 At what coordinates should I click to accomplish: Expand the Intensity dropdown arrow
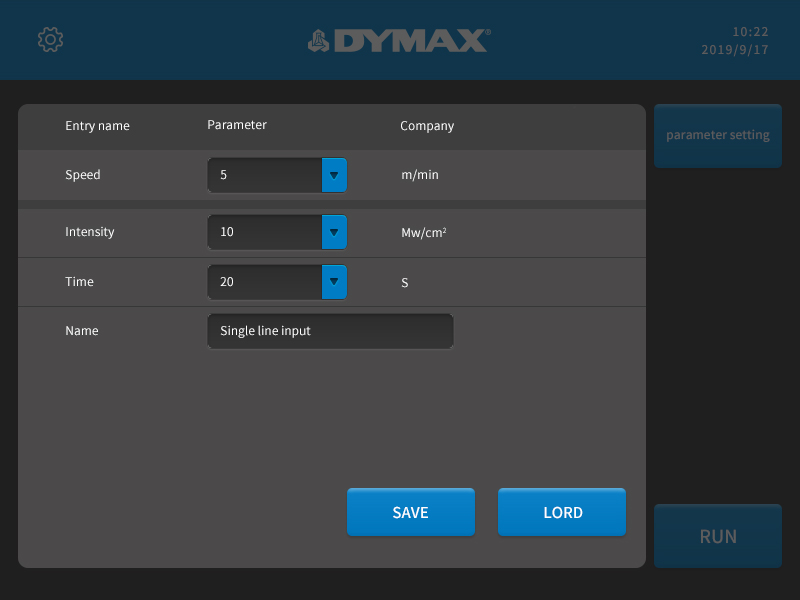334,232
